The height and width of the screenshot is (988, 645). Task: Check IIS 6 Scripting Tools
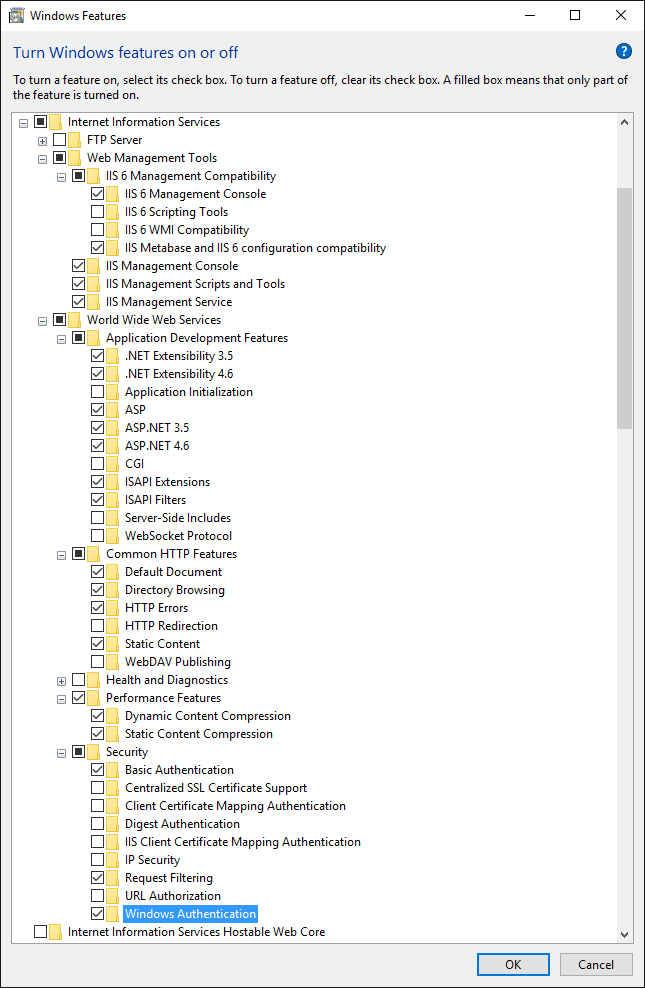click(x=98, y=211)
